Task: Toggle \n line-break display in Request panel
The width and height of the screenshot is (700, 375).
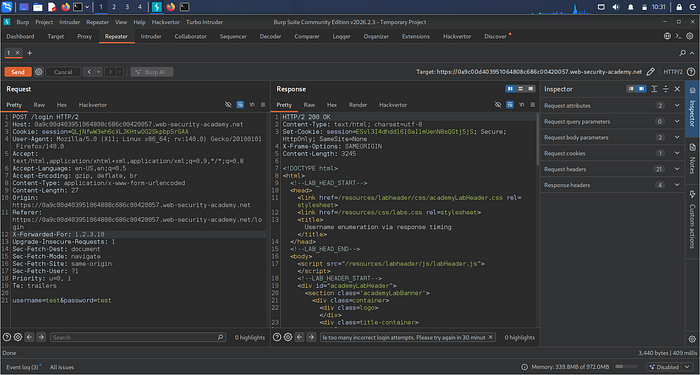Action: 252,105
